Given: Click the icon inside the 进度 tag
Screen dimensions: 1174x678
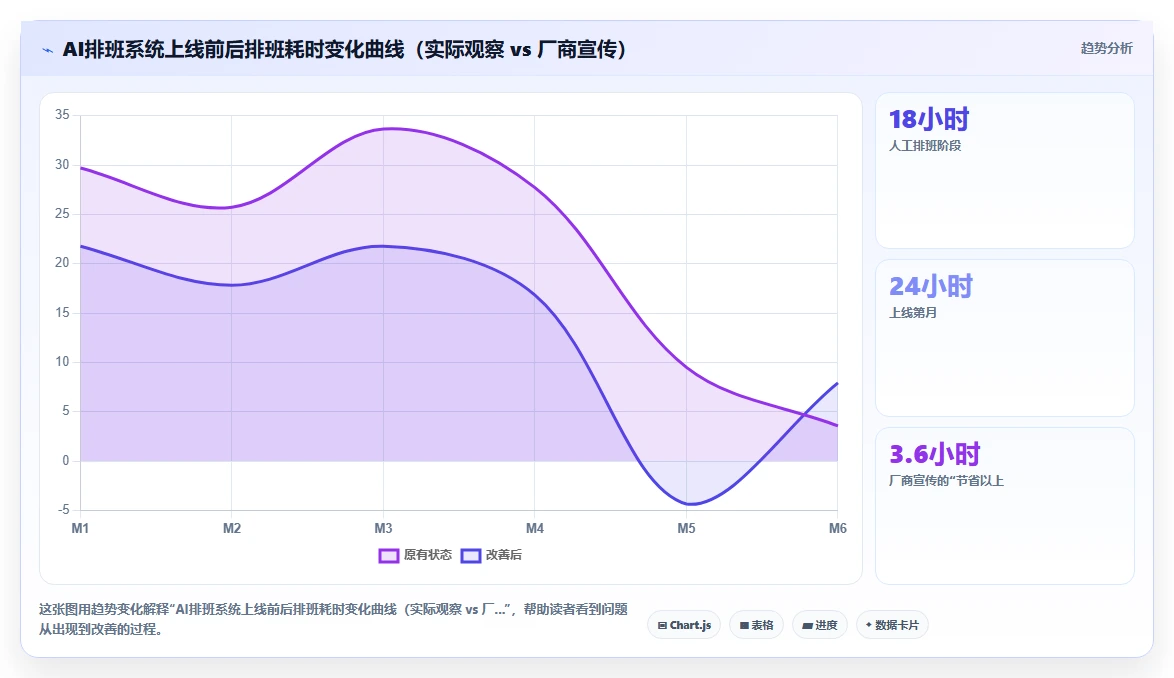Looking at the screenshot, I should coord(808,626).
